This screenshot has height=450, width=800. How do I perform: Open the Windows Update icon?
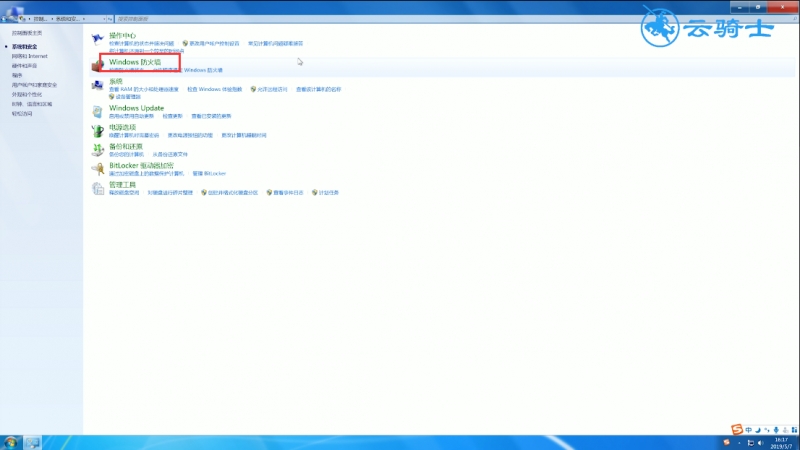click(97, 112)
